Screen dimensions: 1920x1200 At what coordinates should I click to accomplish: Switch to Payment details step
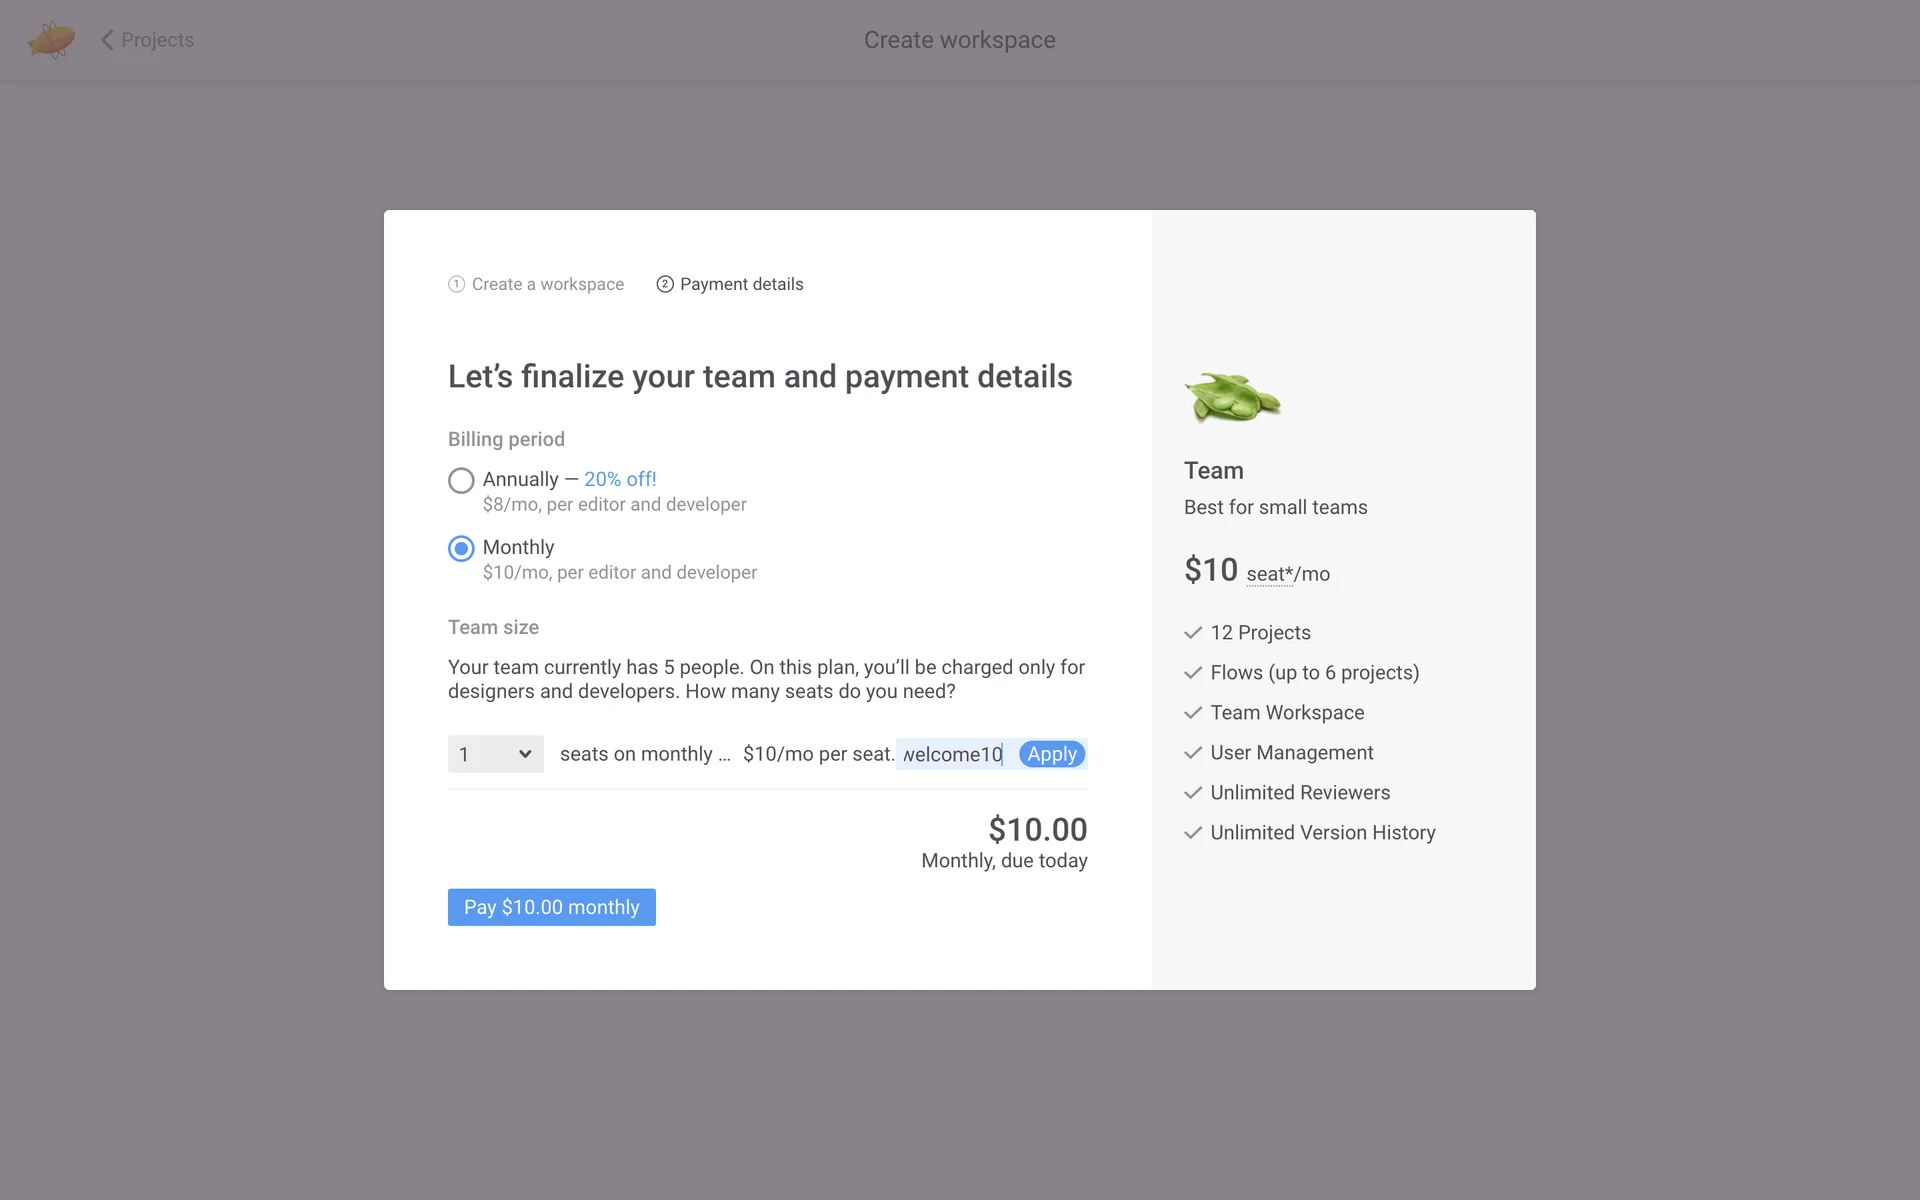point(741,284)
